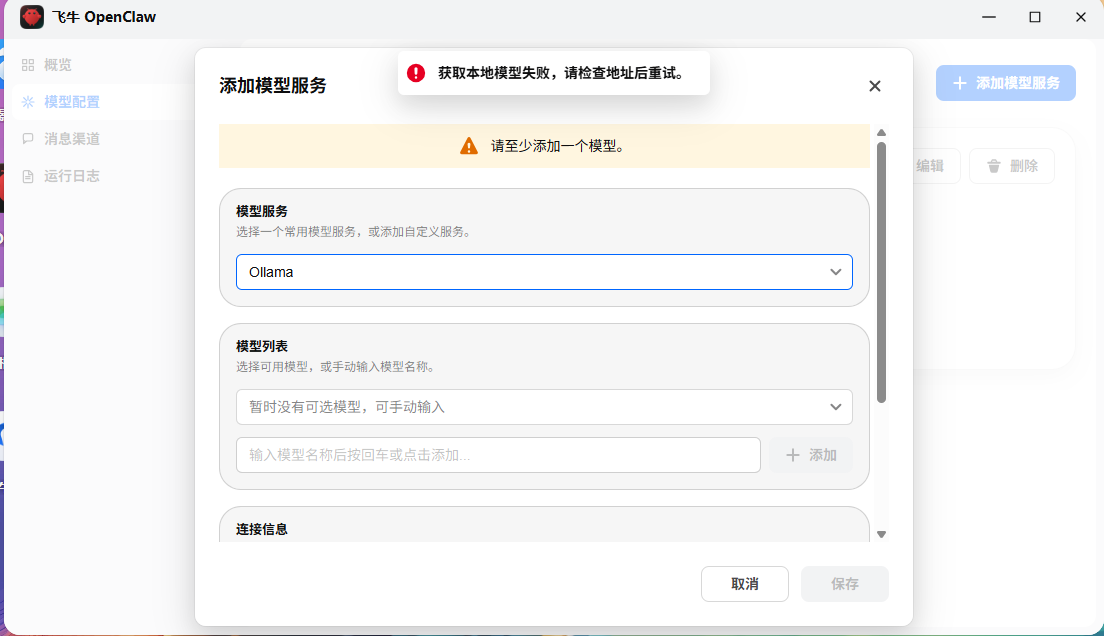Close the 添加模型服务 dialog with X
This screenshot has height=636, width=1104.
(x=875, y=86)
